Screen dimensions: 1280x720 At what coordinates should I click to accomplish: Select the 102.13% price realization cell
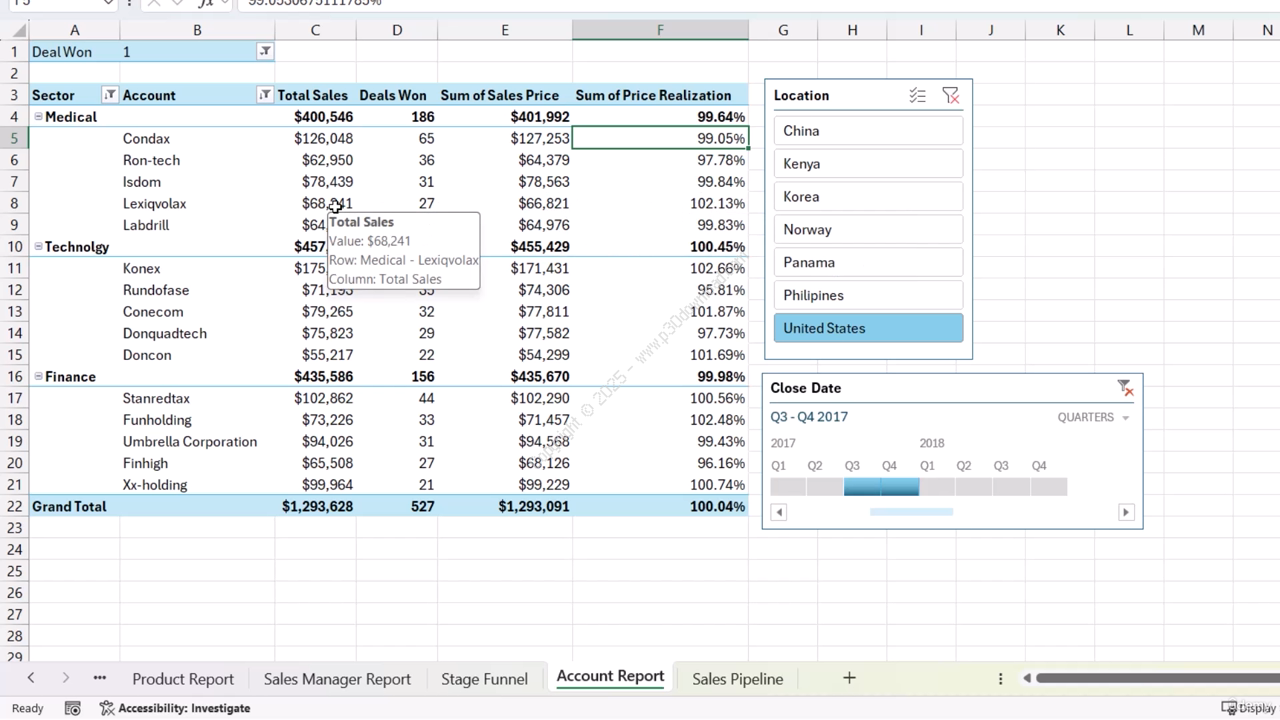point(660,204)
